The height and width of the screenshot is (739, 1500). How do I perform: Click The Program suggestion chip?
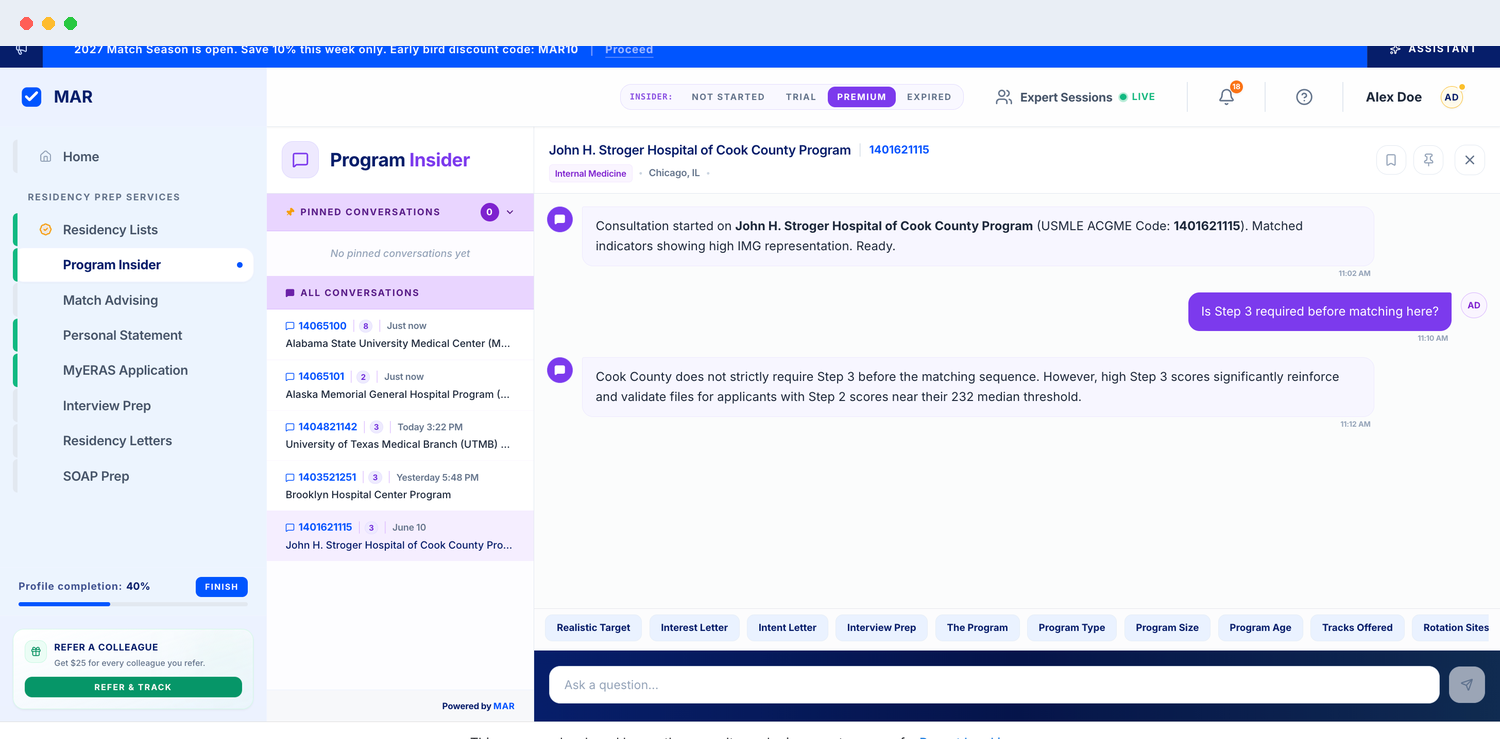coord(977,628)
